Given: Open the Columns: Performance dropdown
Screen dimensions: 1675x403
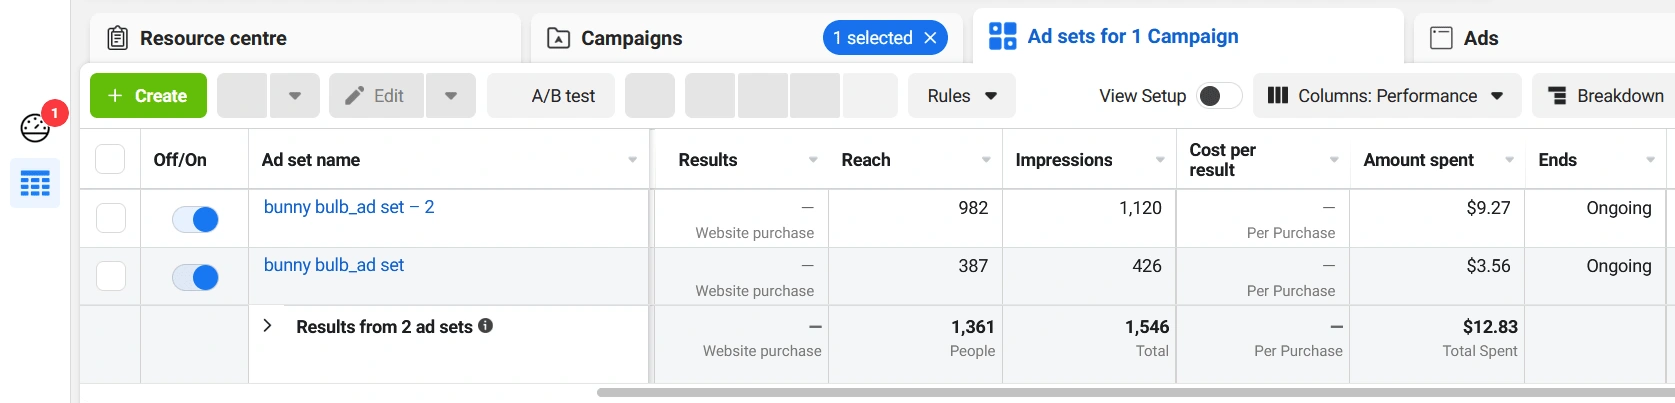Looking at the screenshot, I should click(x=1386, y=96).
